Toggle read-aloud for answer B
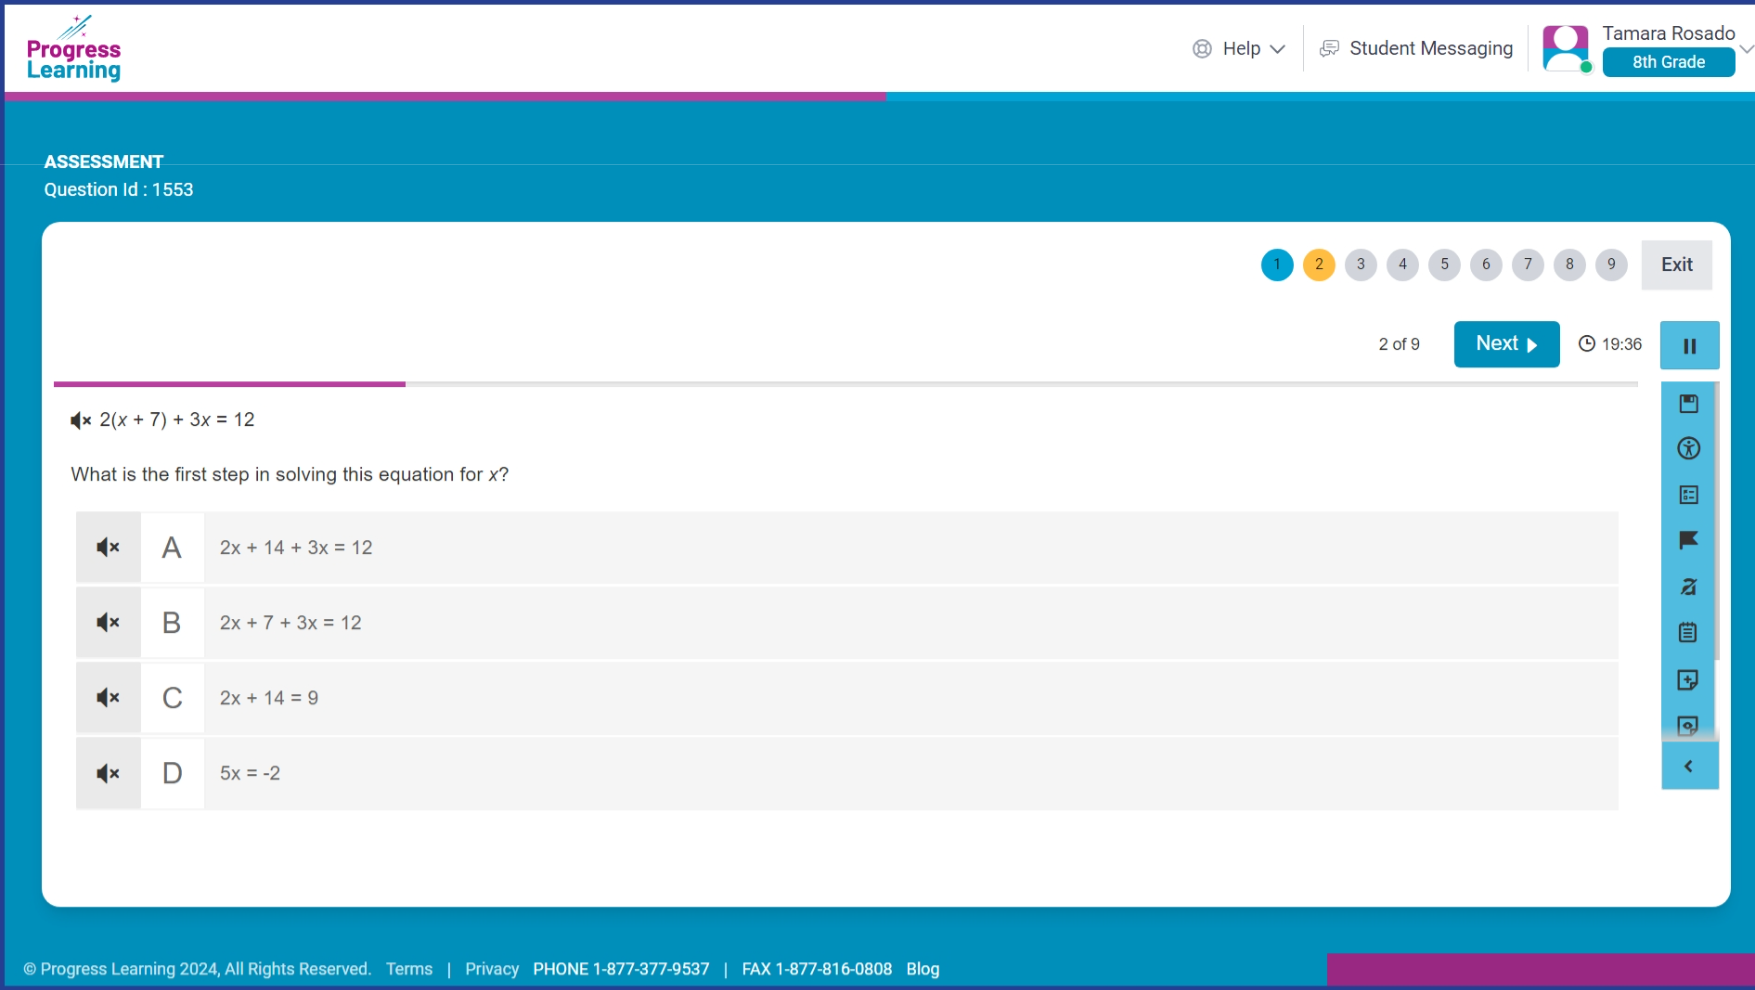Viewport: 1755px width, 990px height. 108,623
